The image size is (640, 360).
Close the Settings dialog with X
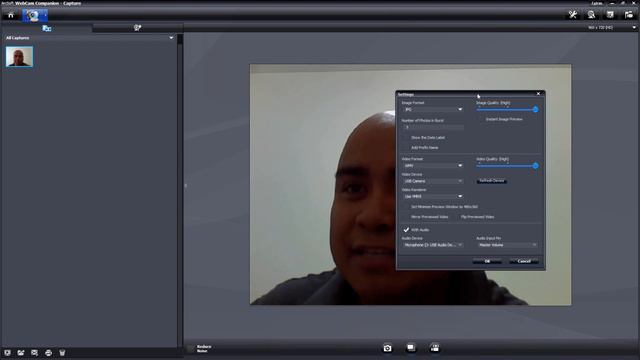pos(538,94)
